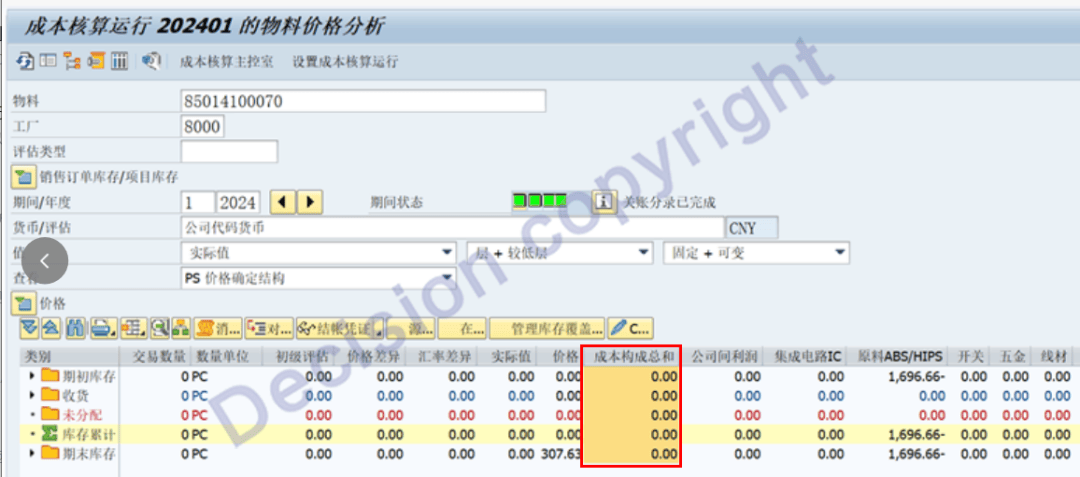This screenshot has height=477, width=1080.
Task: Click the print icon in list toolbar
Action: (x=101, y=327)
